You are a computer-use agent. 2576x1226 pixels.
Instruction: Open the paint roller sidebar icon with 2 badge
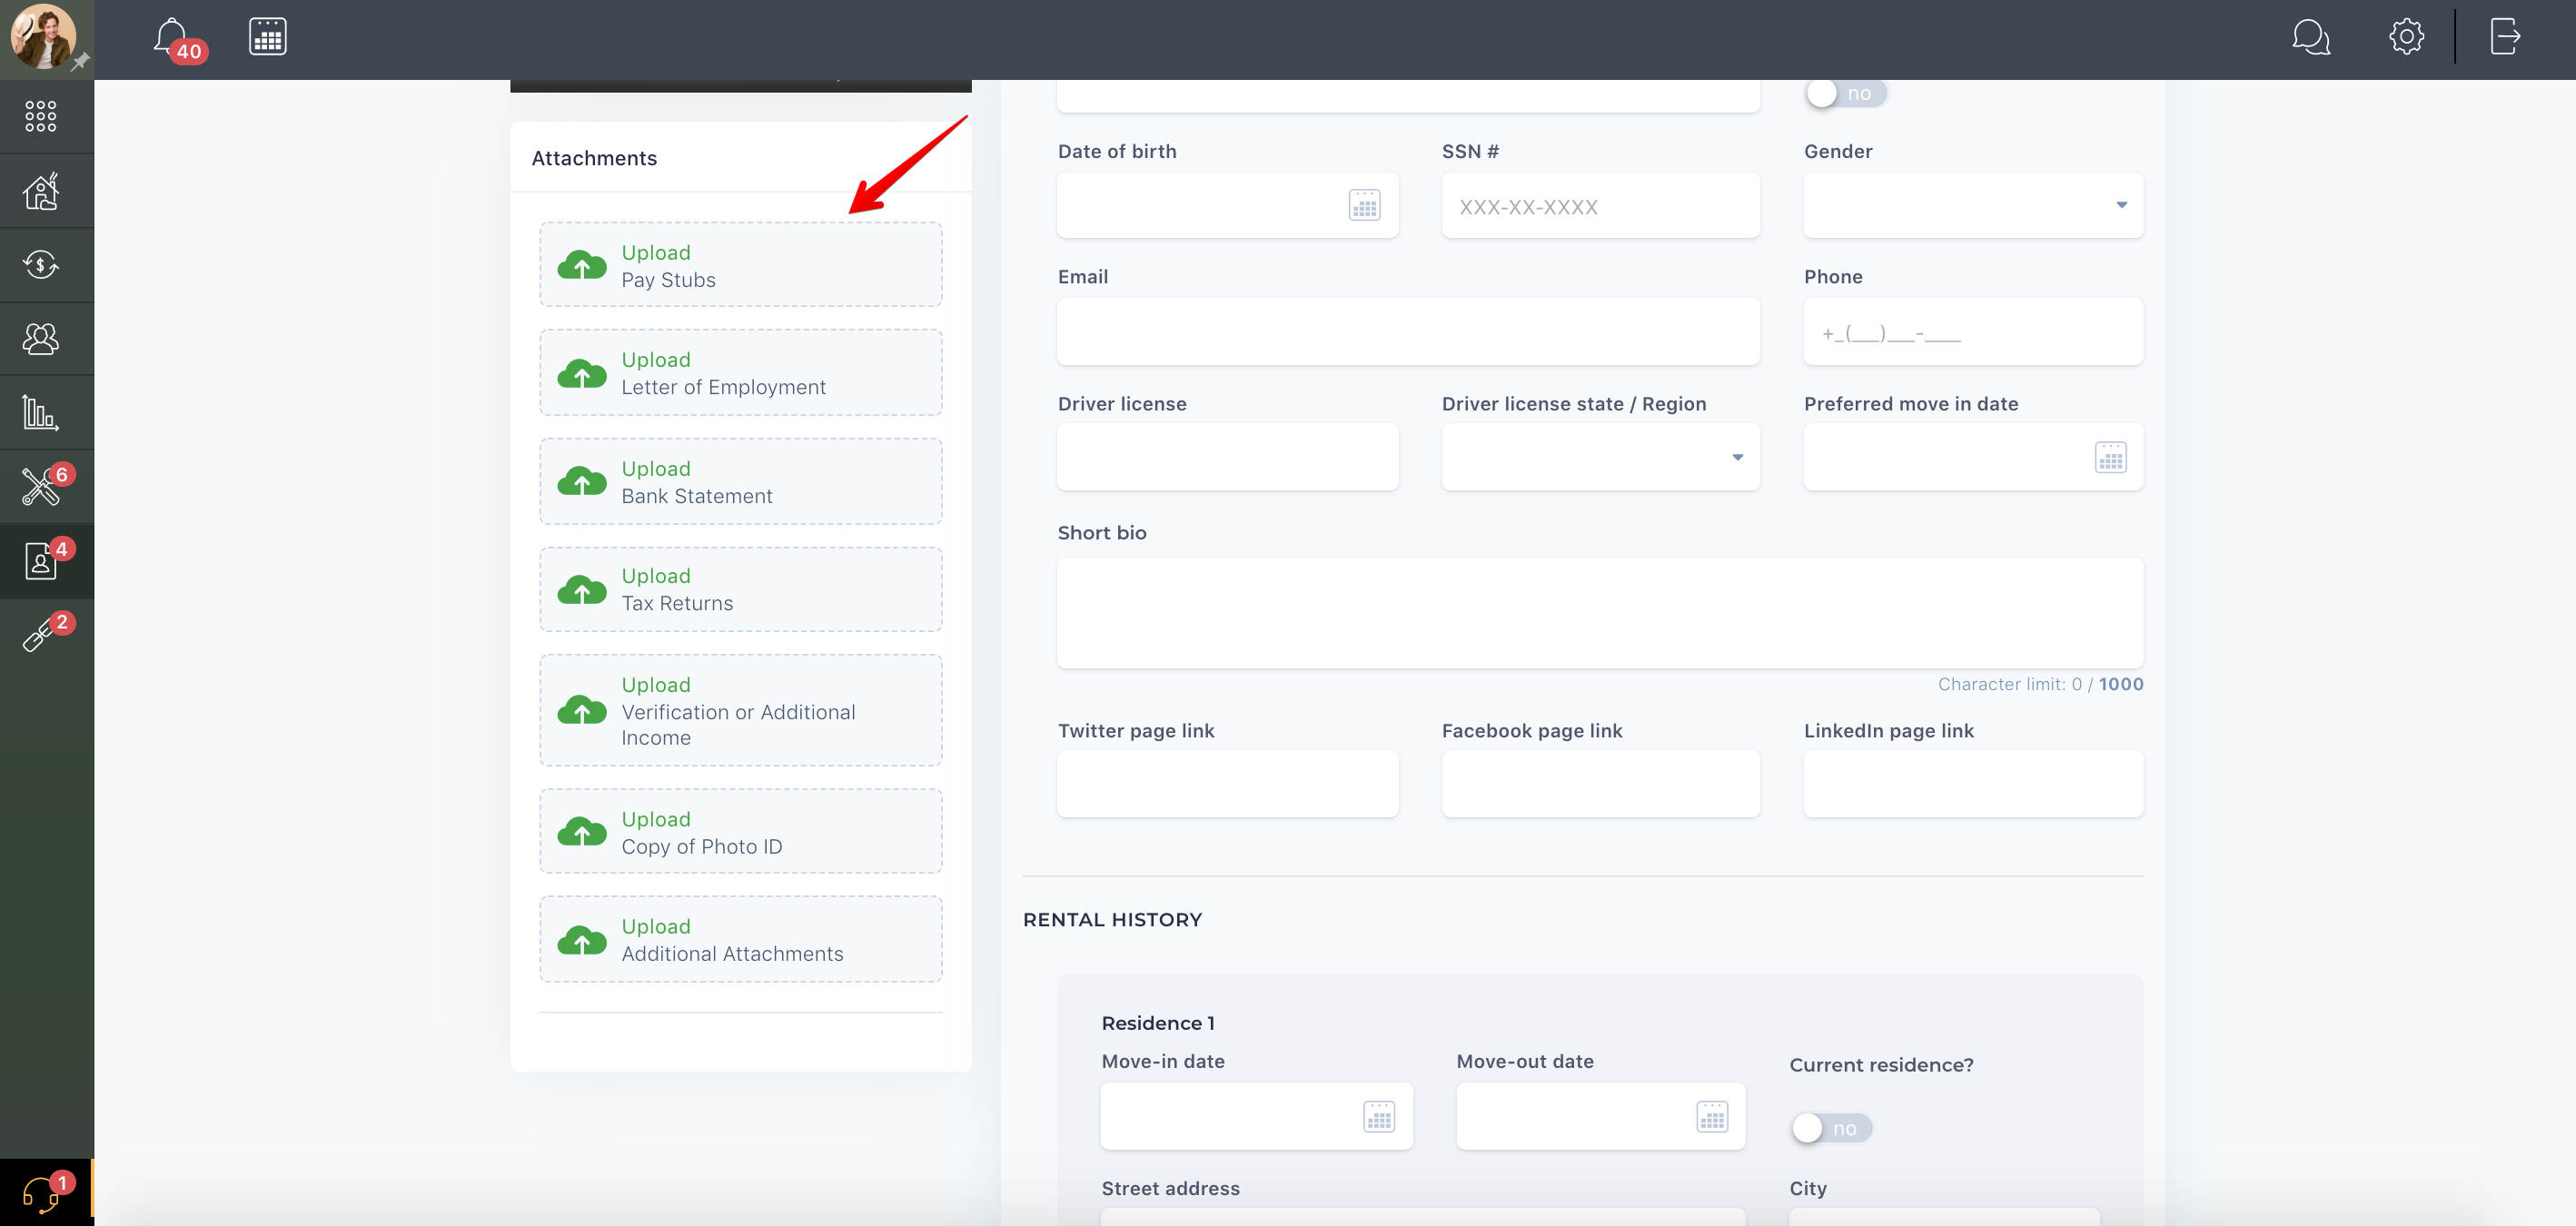point(41,634)
